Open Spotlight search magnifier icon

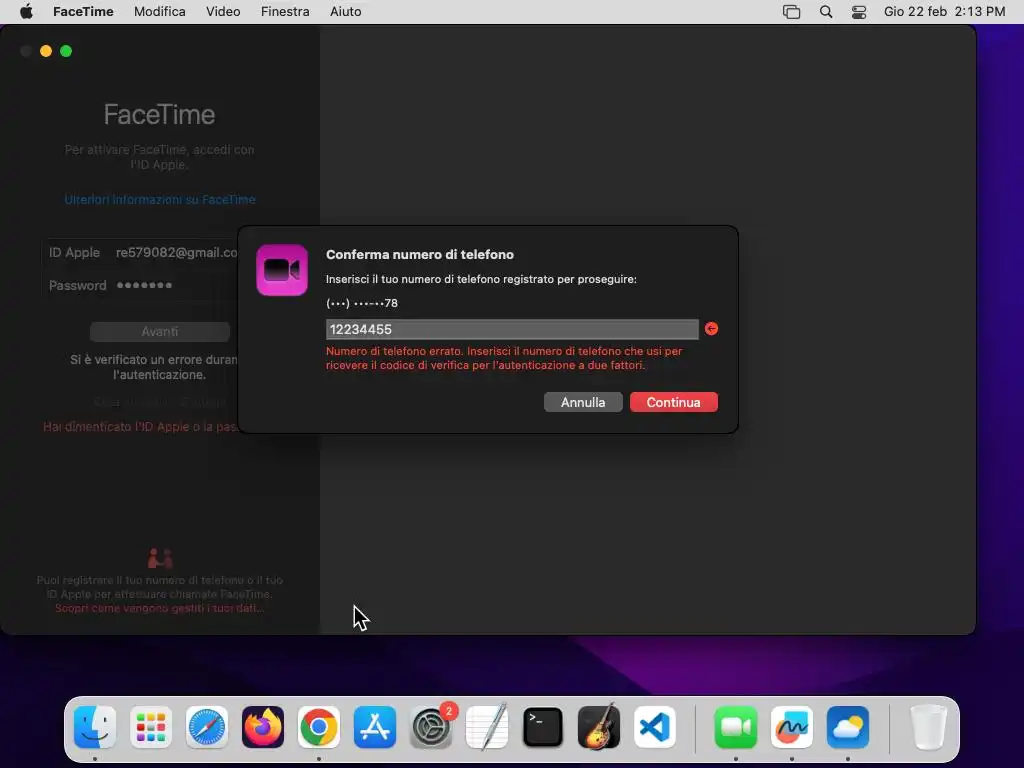click(826, 12)
